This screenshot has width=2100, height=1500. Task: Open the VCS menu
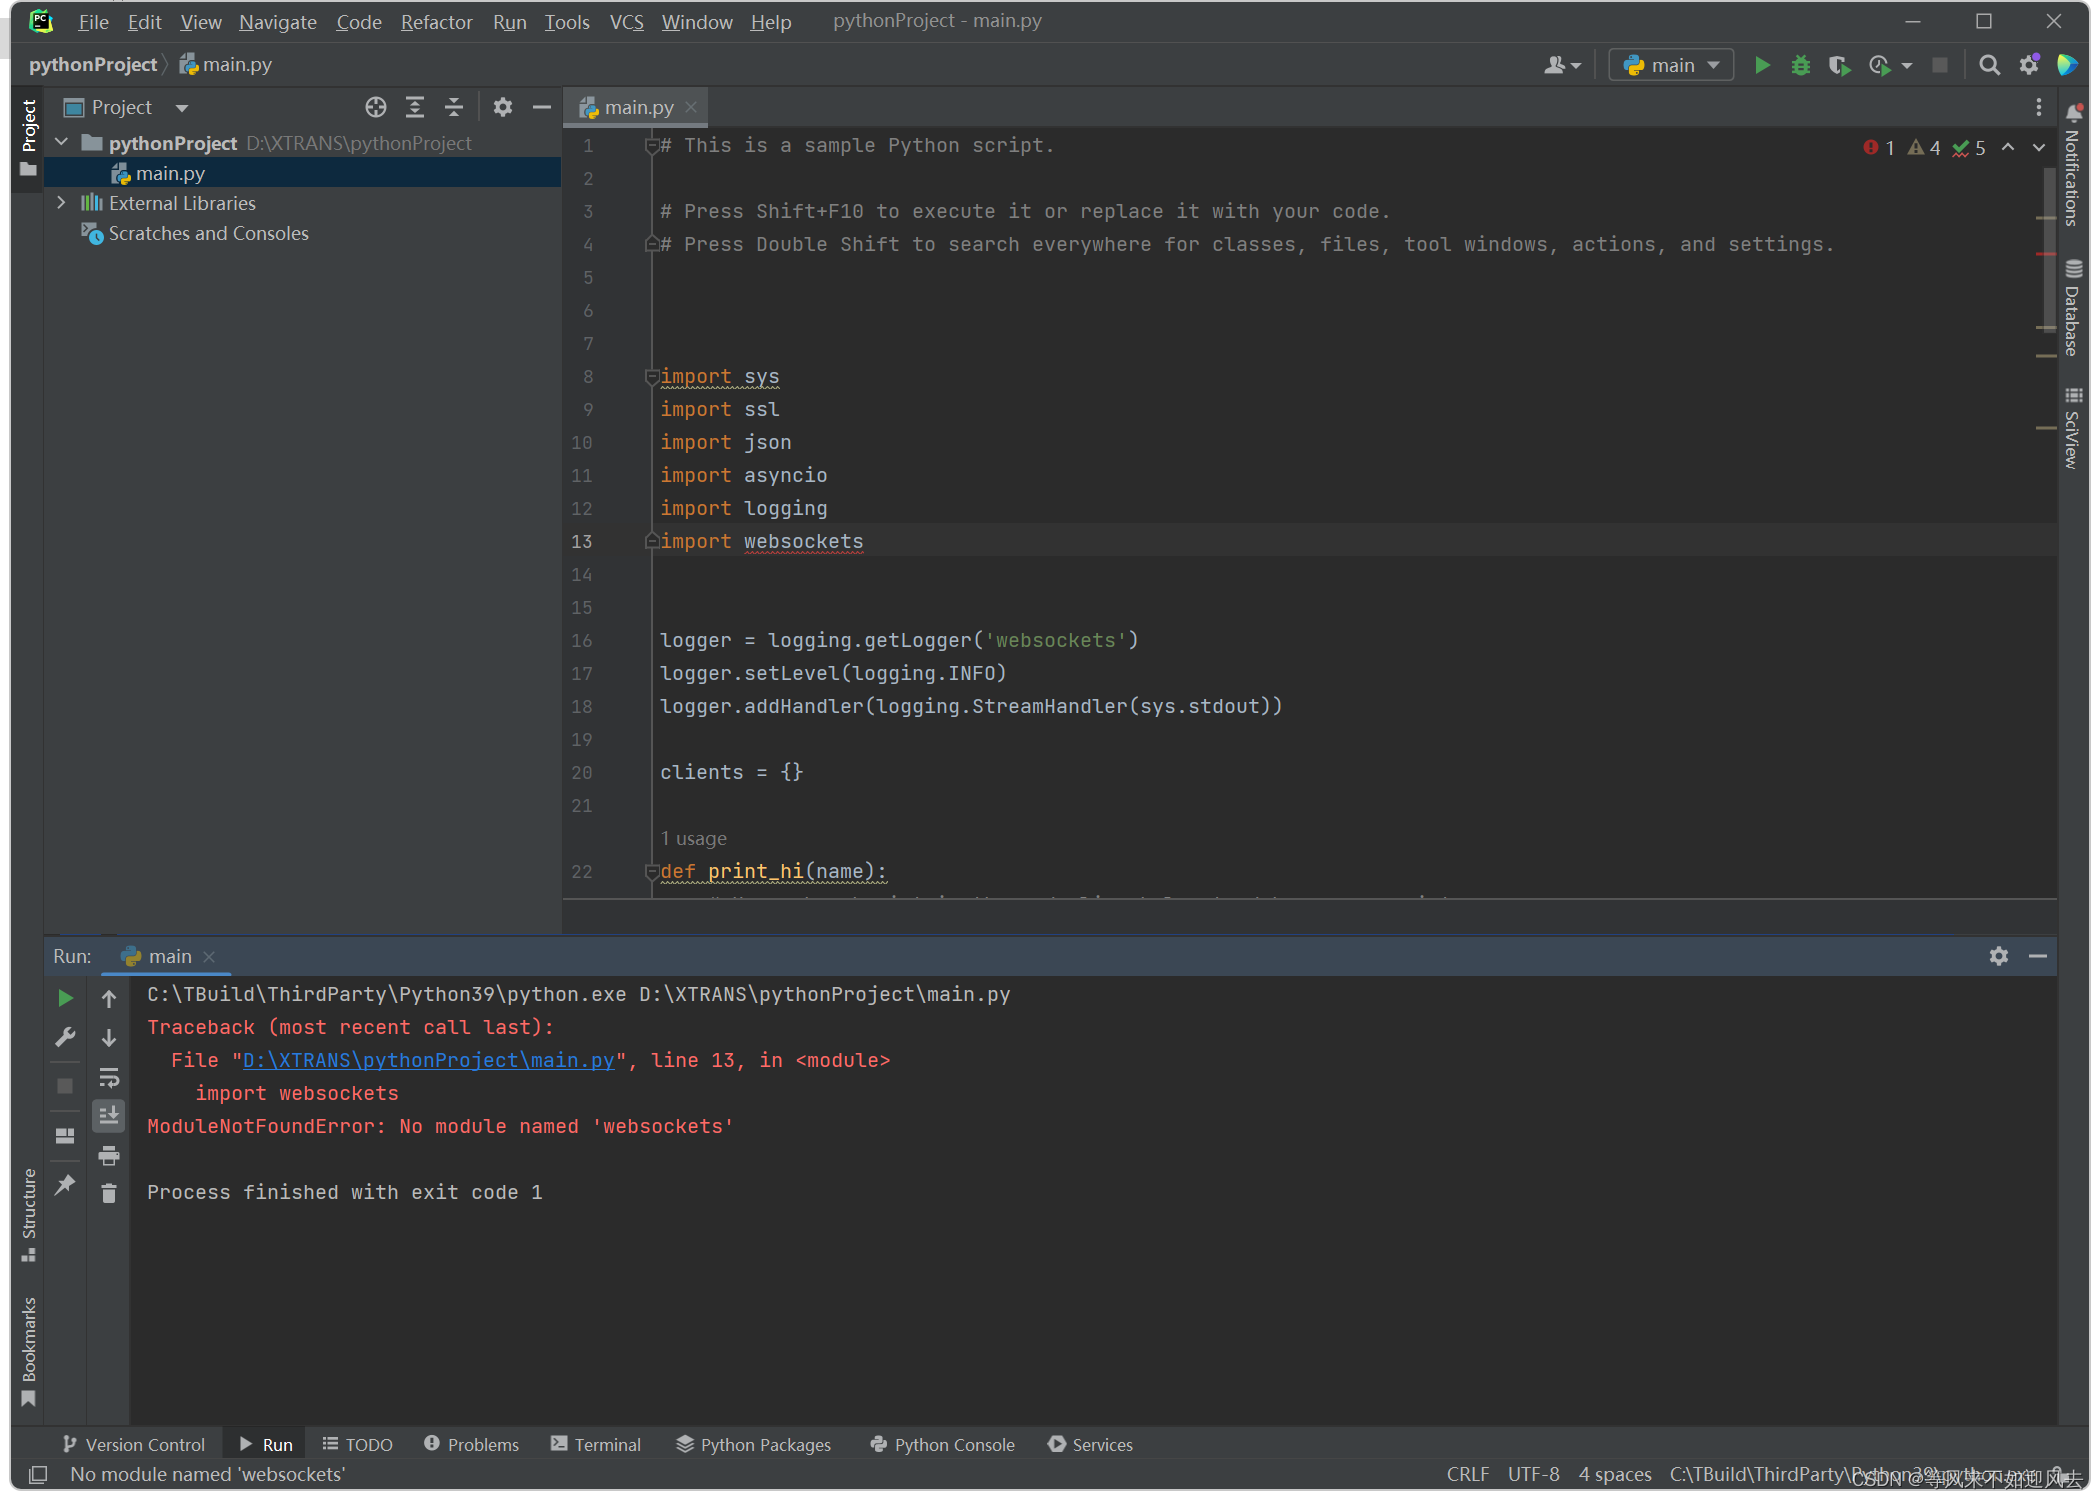pyautogui.click(x=626, y=22)
